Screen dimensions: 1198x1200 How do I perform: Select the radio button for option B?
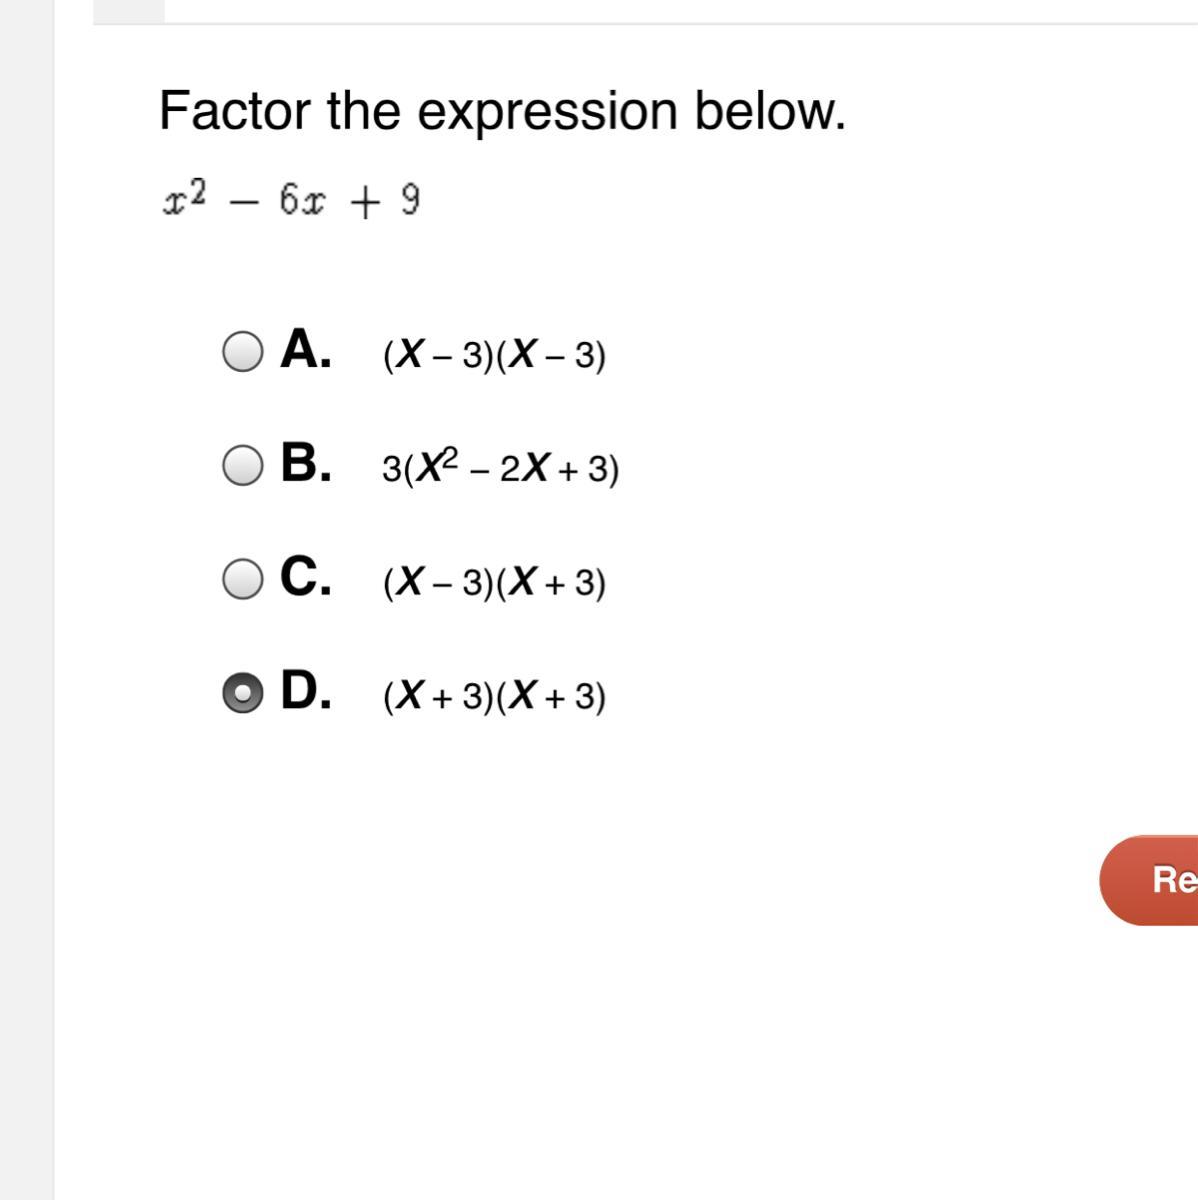[x=242, y=466]
